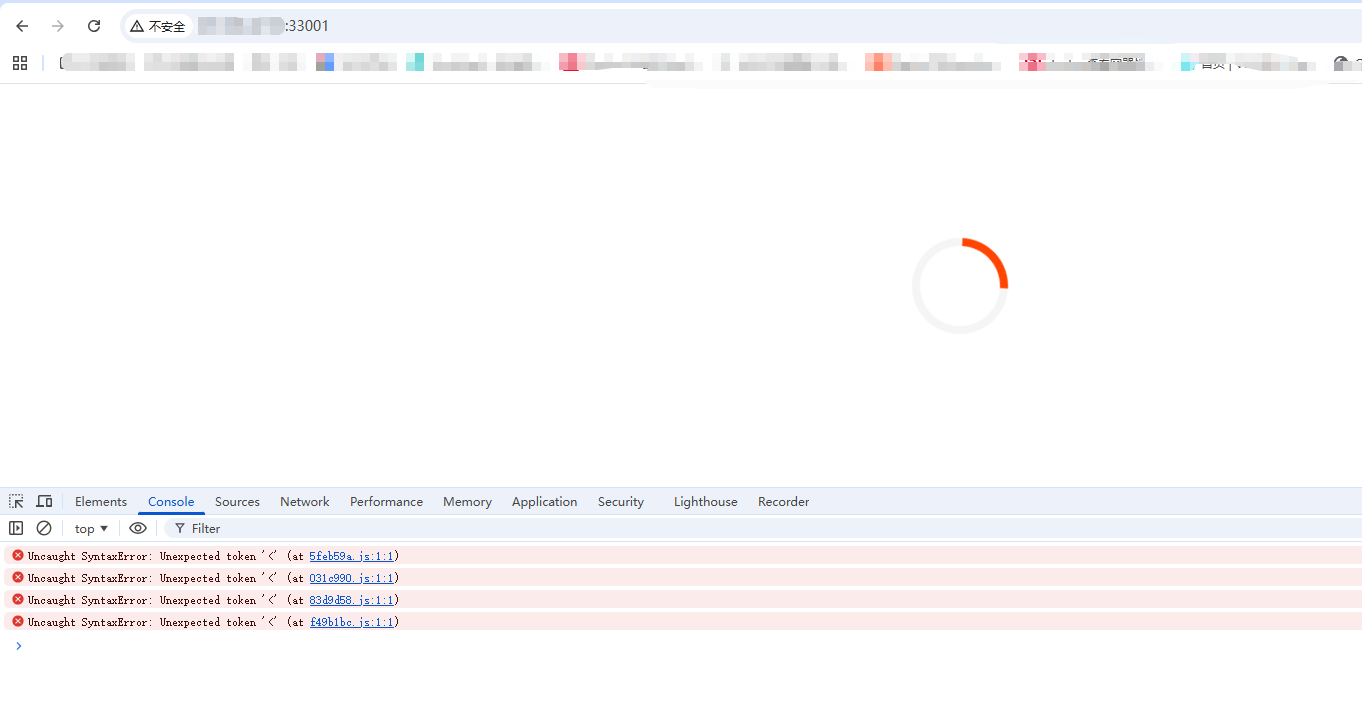This screenshot has width=1362, height=728.
Task: Show the console sidebar panel icon
Action: click(x=16, y=528)
